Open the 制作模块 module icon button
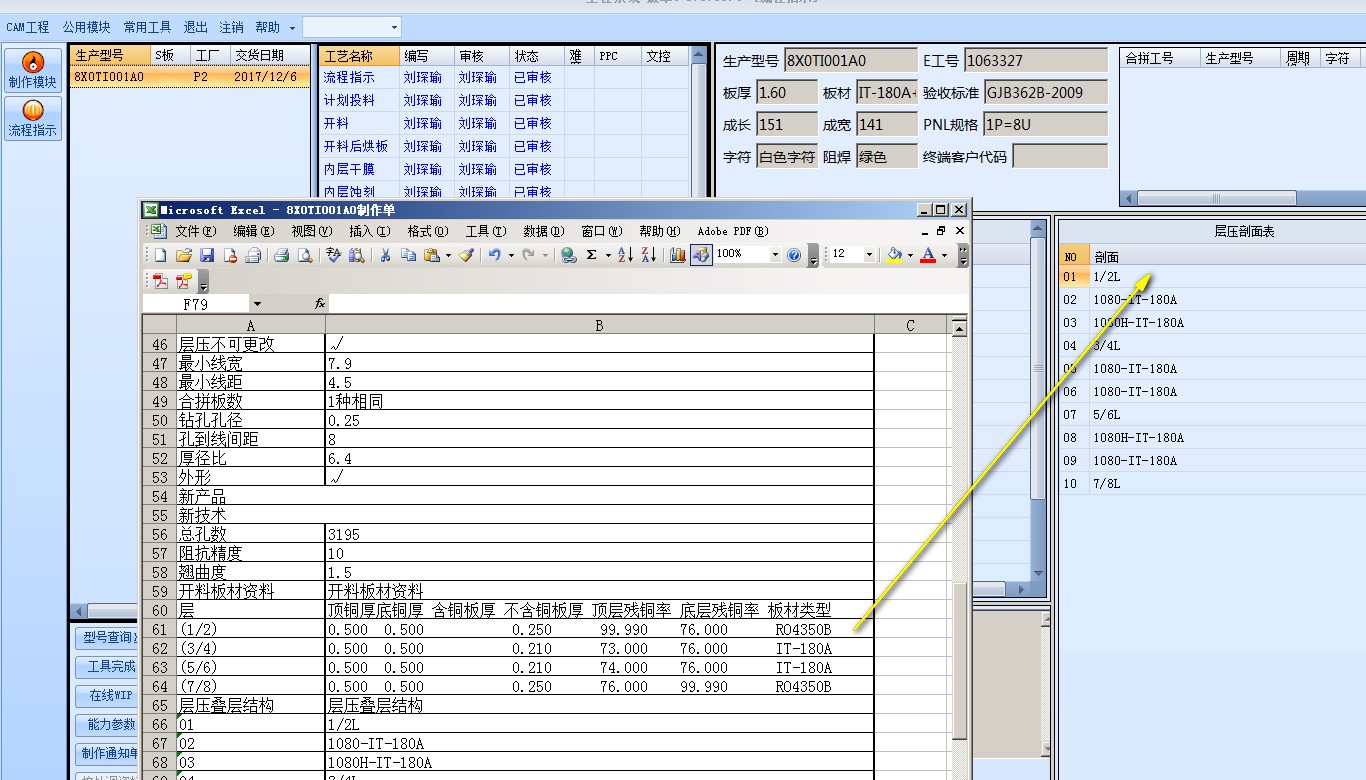 point(33,70)
